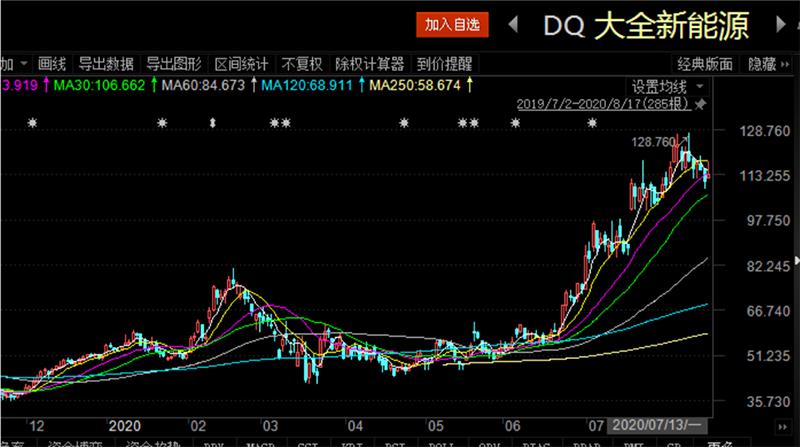Screen dimensions: 800x448
Task: Hide the panel with 隐藏 button
Action: point(762,64)
